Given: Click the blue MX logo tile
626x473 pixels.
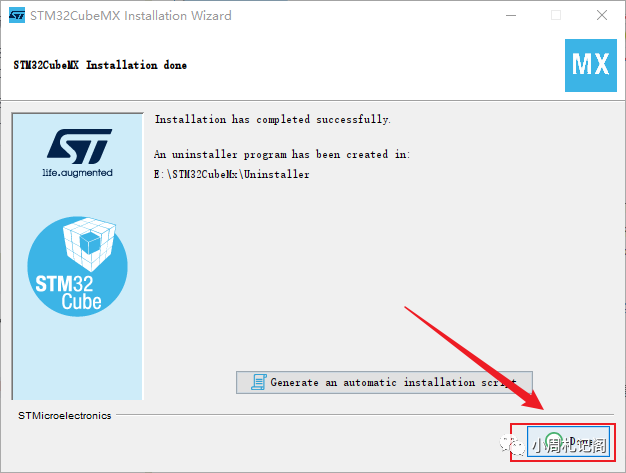Looking at the screenshot, I should click(590, 65).
